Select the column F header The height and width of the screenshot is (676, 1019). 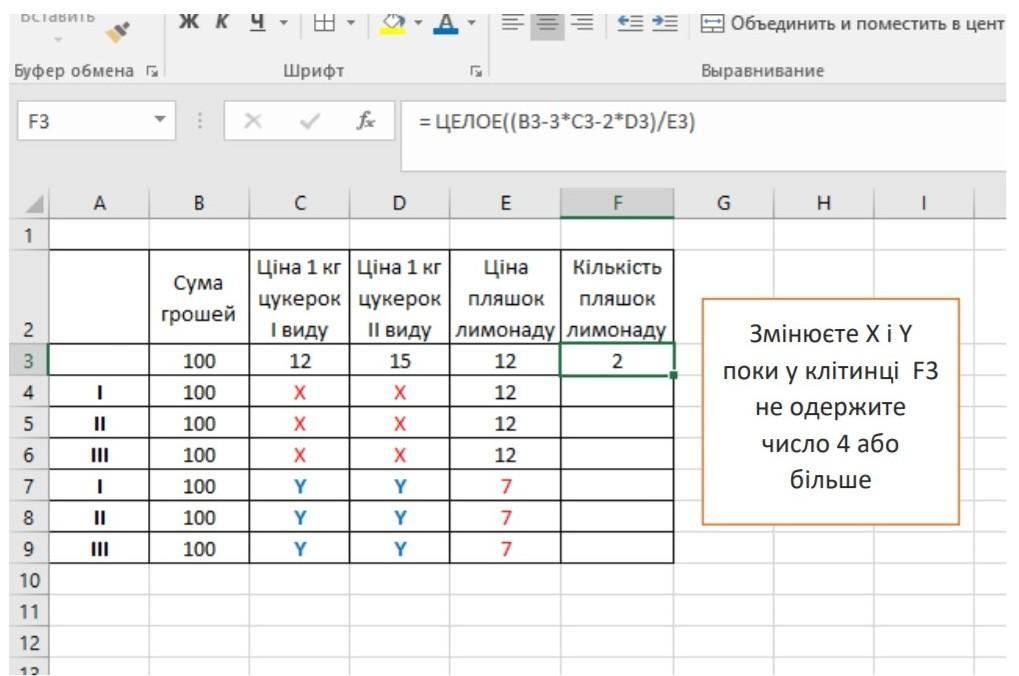(x=616, y=203)
